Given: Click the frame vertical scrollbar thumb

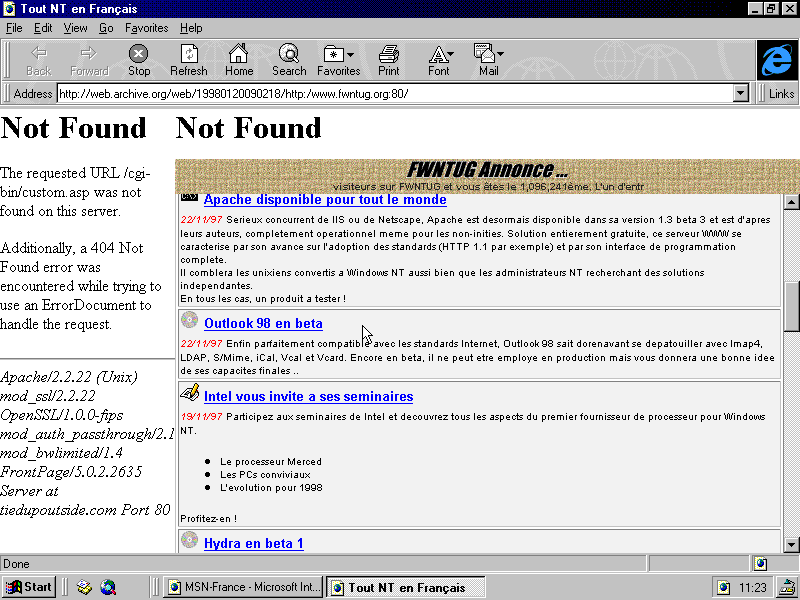Looking at the screenshot, I should (791, 306).
